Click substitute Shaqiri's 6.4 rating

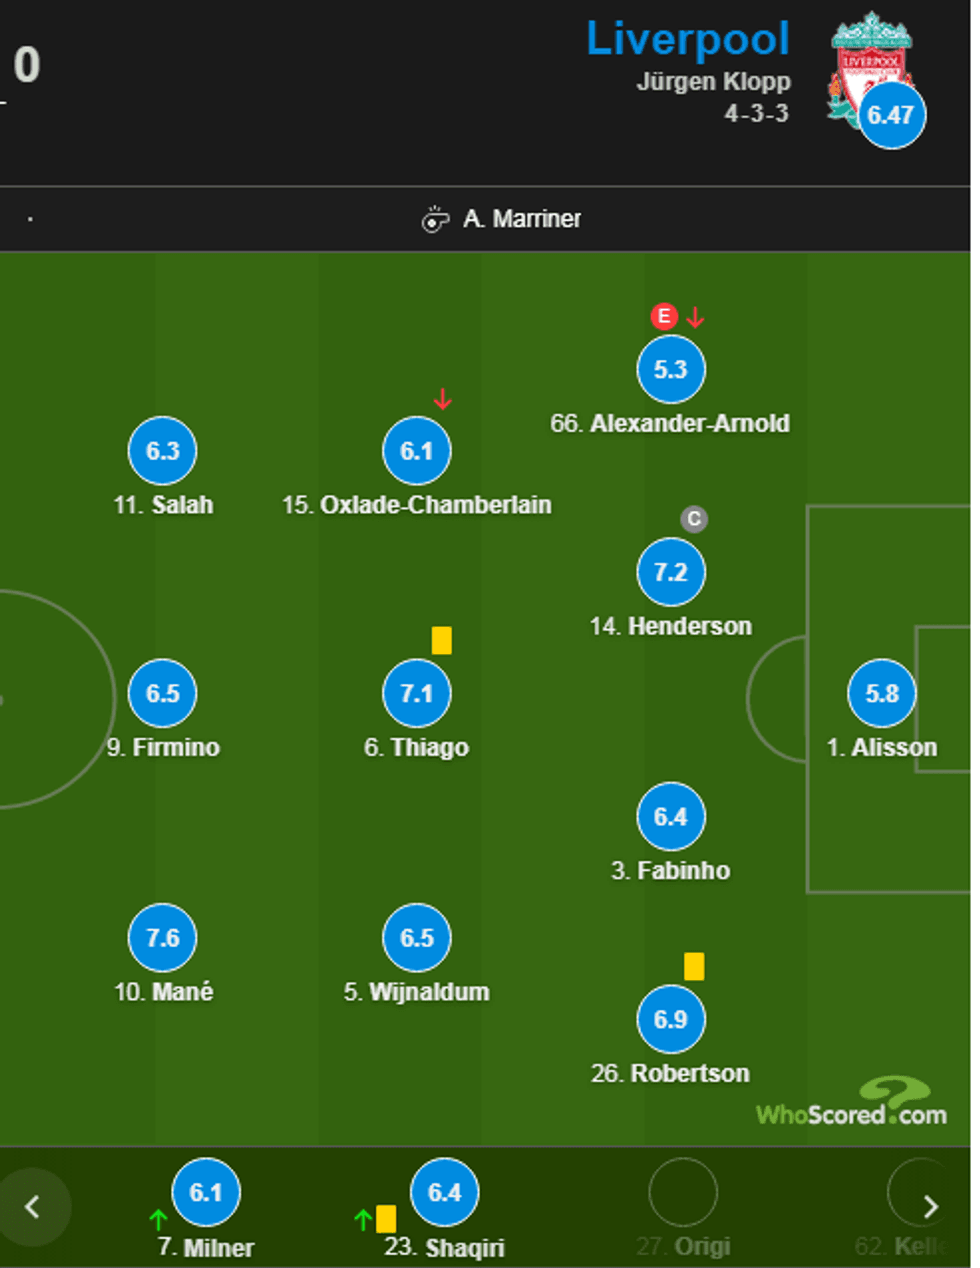click(445, 1192)
